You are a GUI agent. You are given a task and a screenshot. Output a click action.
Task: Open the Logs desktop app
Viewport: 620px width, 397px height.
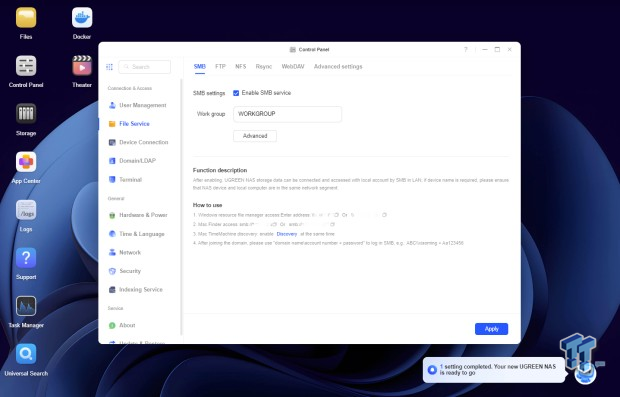(26, 210)
